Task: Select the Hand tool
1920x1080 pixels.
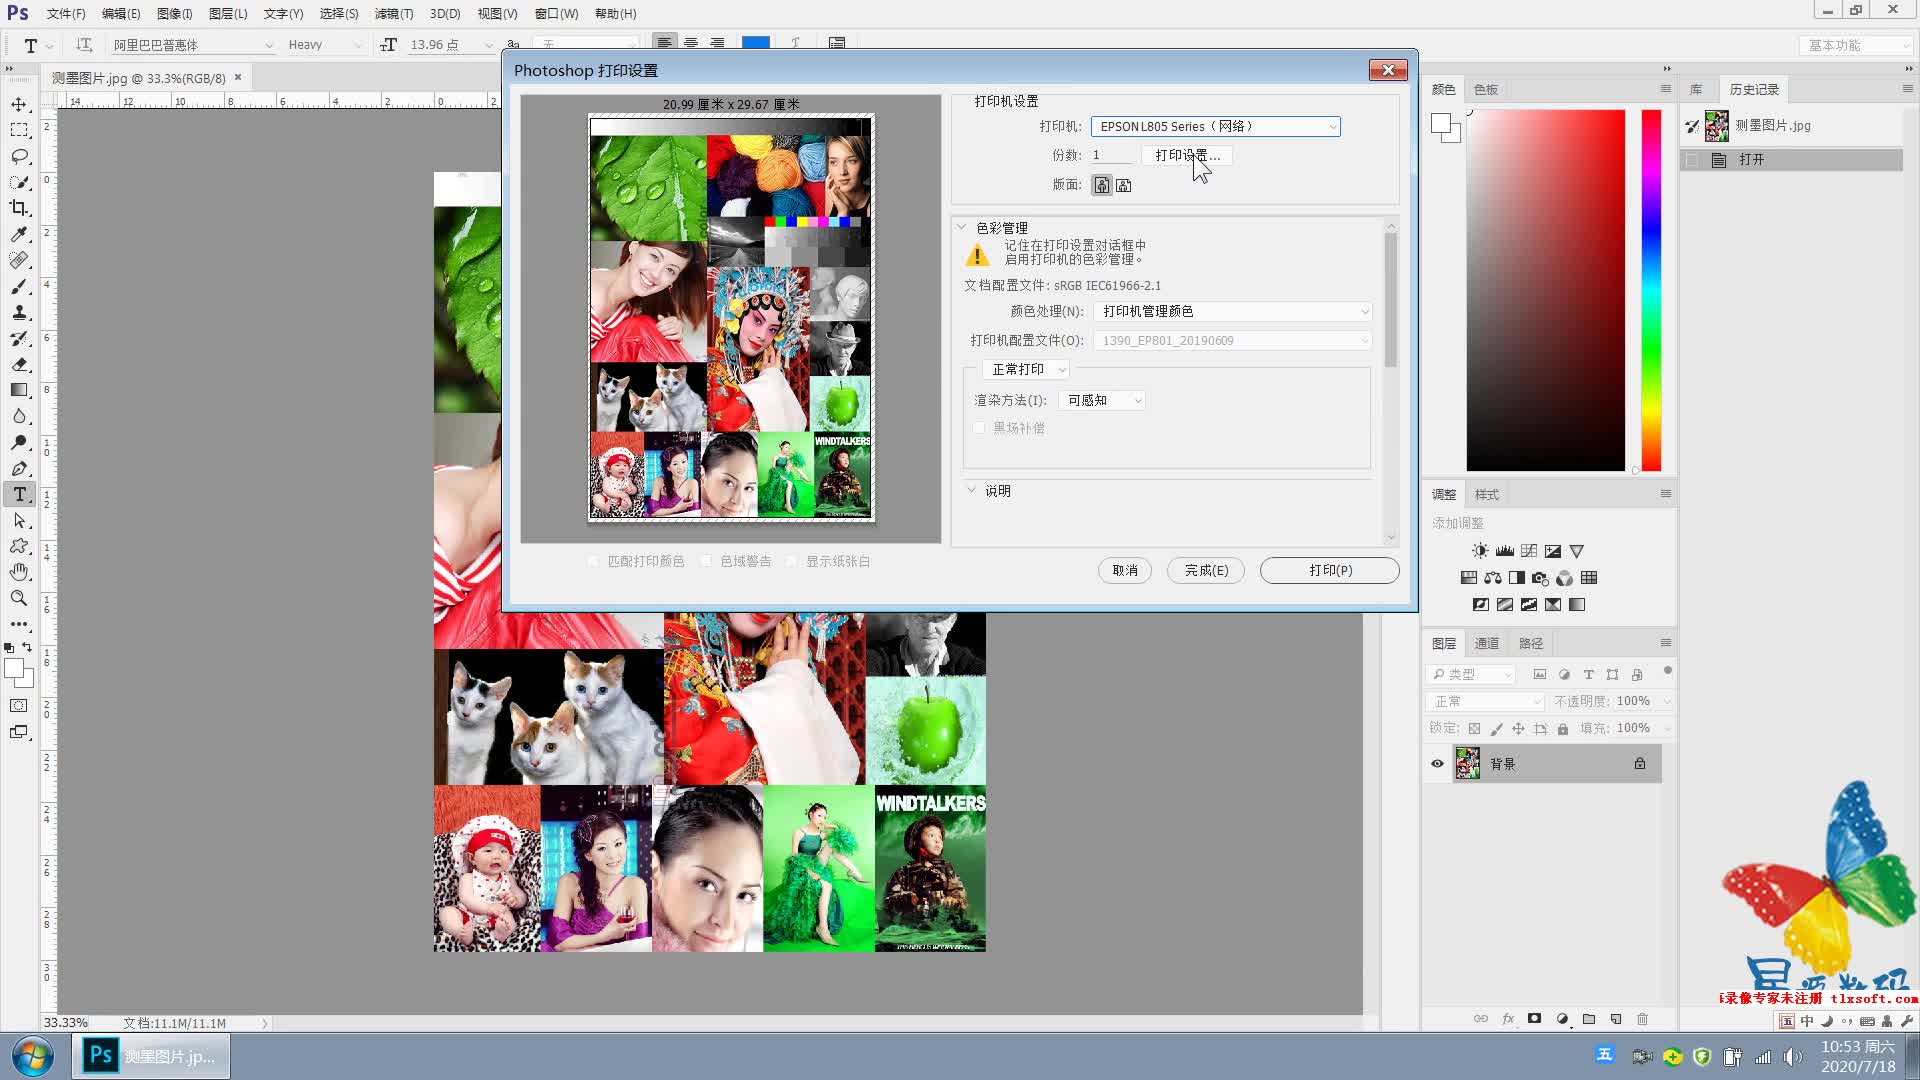Action: pos(19,572)
